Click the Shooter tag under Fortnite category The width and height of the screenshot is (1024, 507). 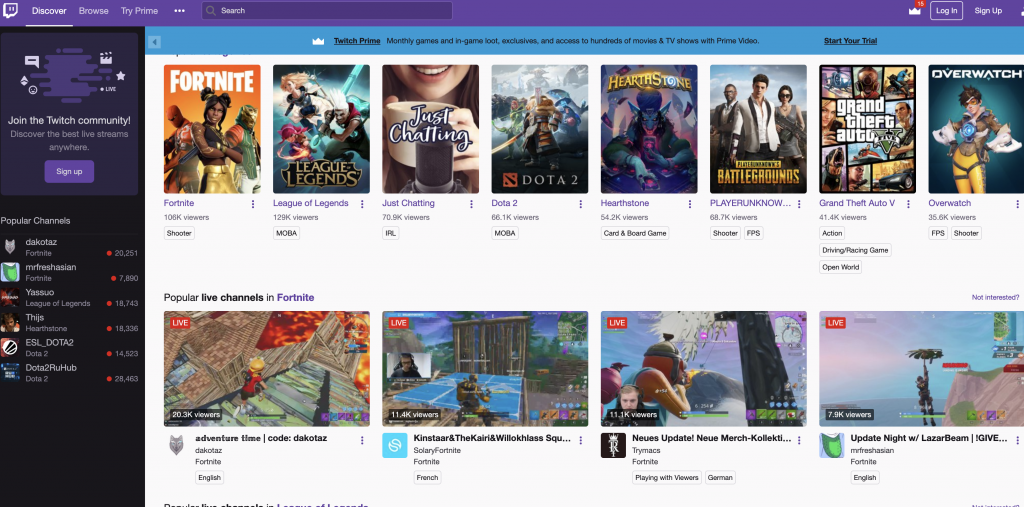pyautogui.click(x=179, y=233)
